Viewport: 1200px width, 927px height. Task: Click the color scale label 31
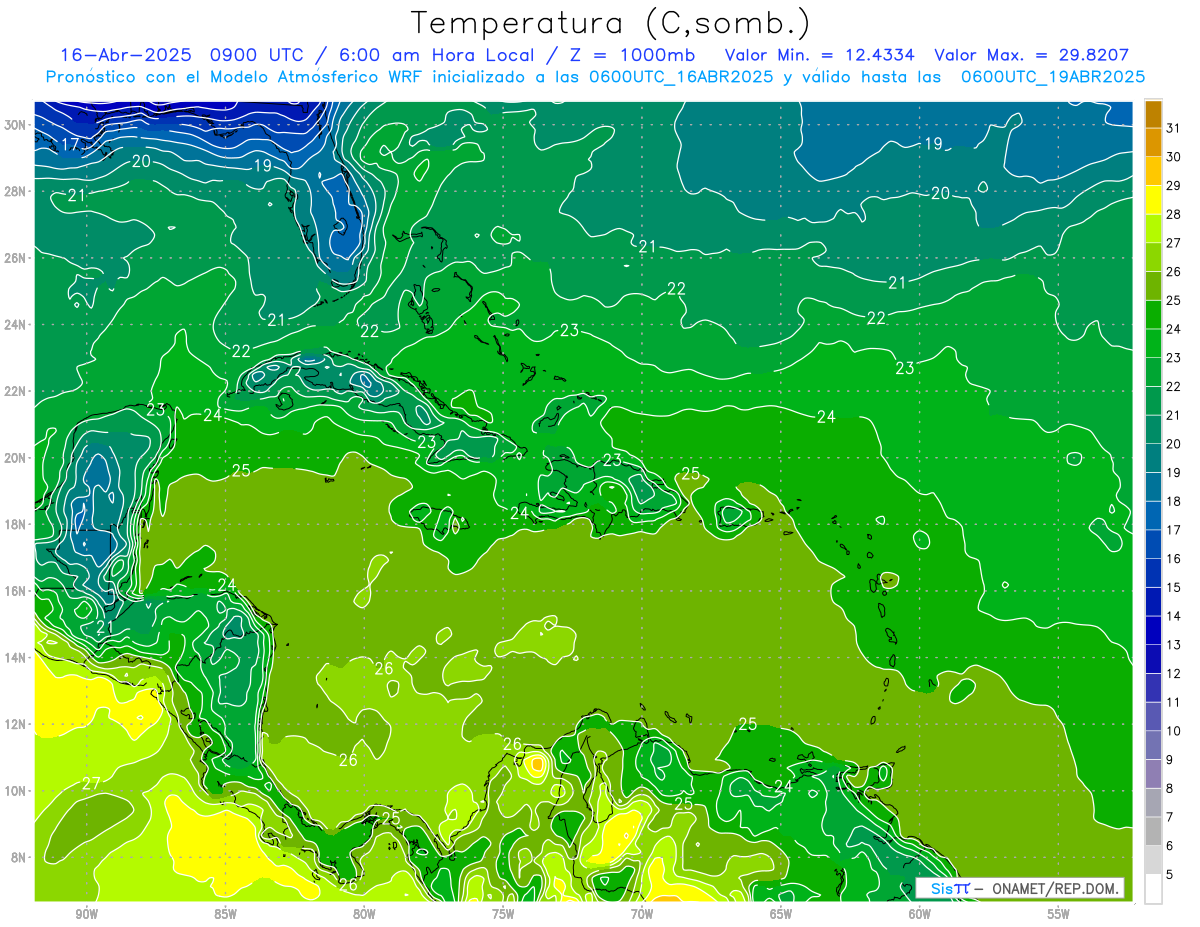point(1174,127)
